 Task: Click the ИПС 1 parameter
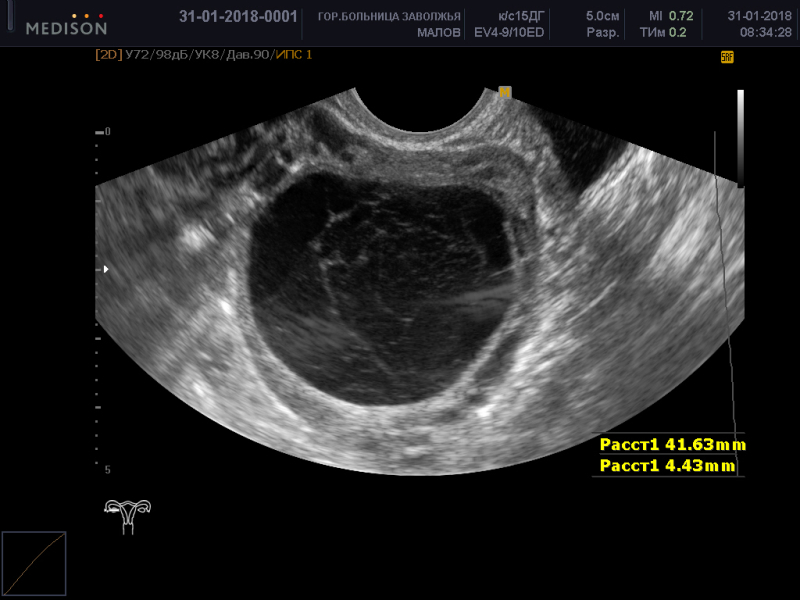click(x=294, y=55)
